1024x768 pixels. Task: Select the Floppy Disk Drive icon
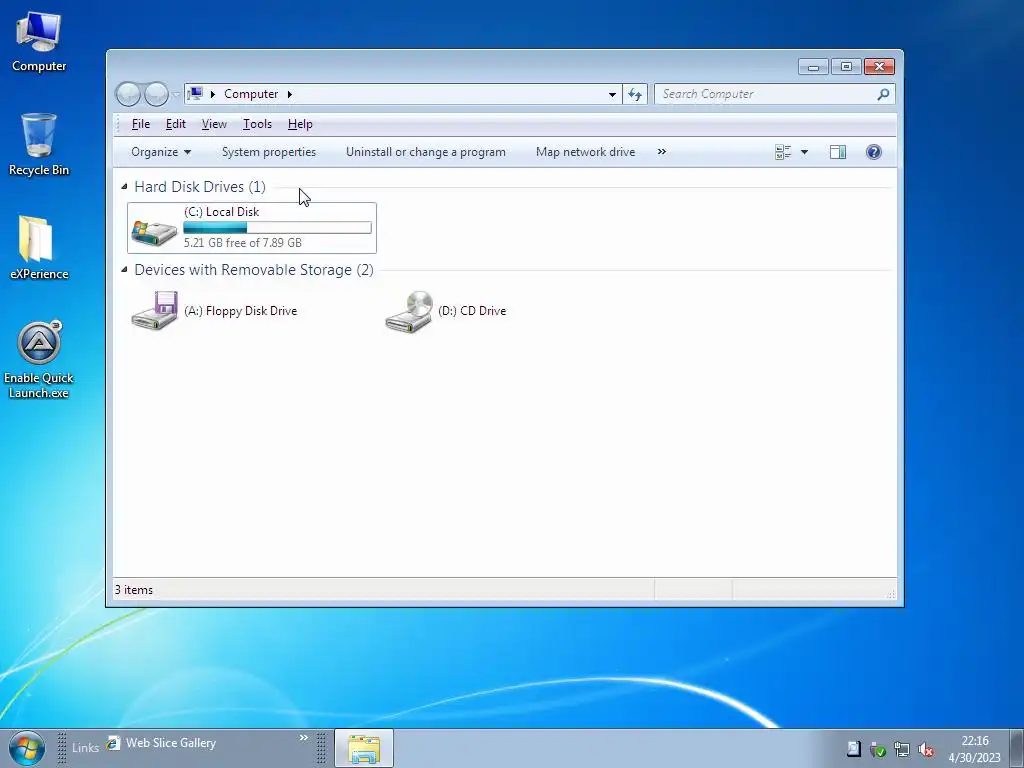(154, 311)
